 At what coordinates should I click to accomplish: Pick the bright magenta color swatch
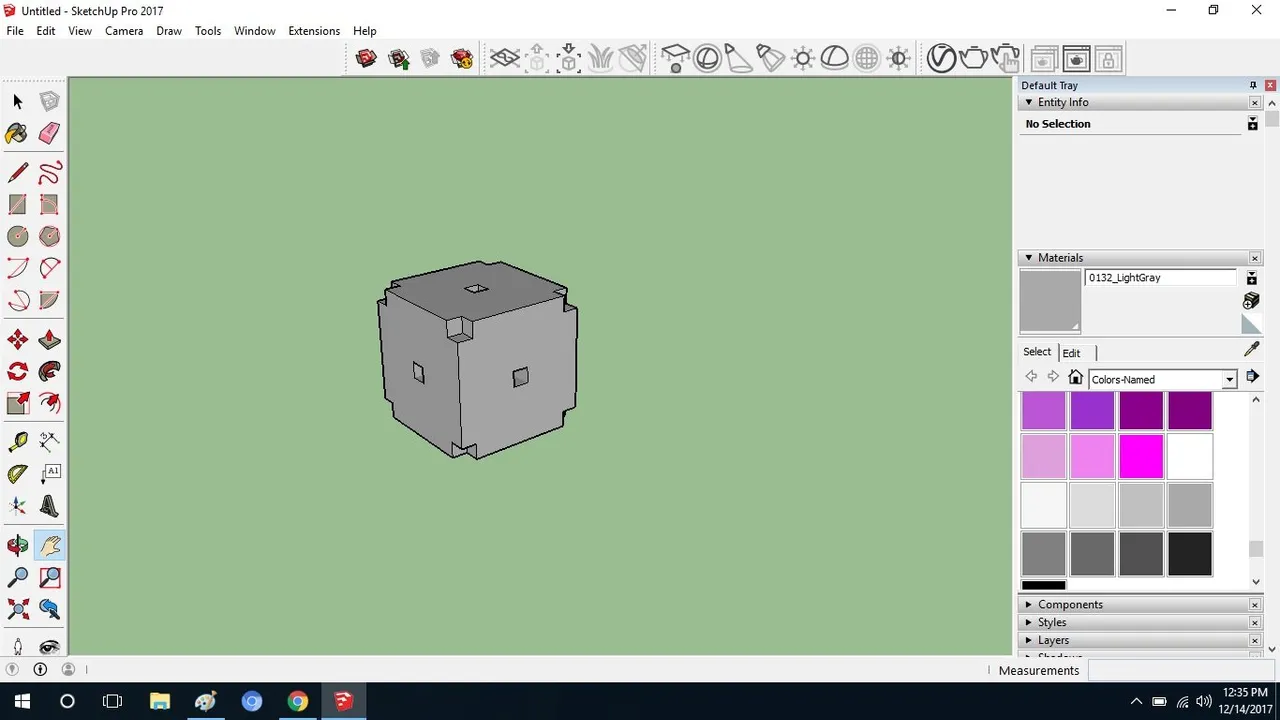[1141, 457]
